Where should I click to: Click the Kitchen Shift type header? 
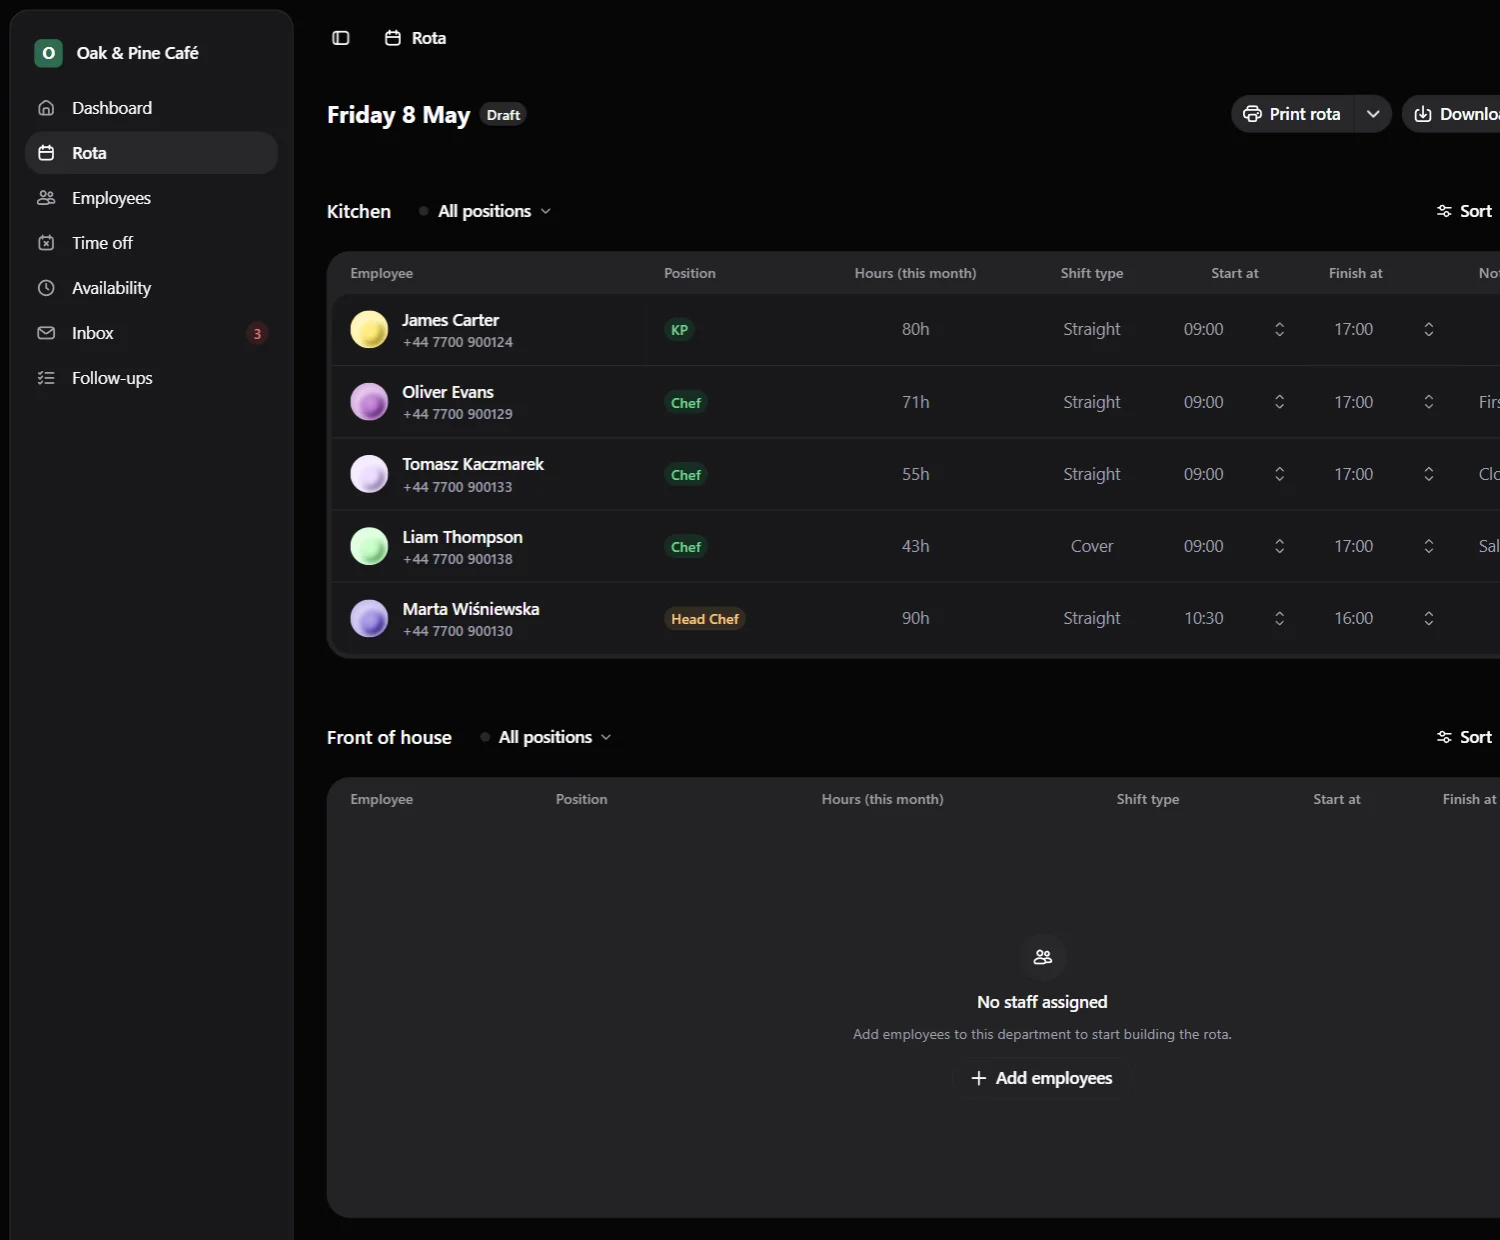point(1092,273)
